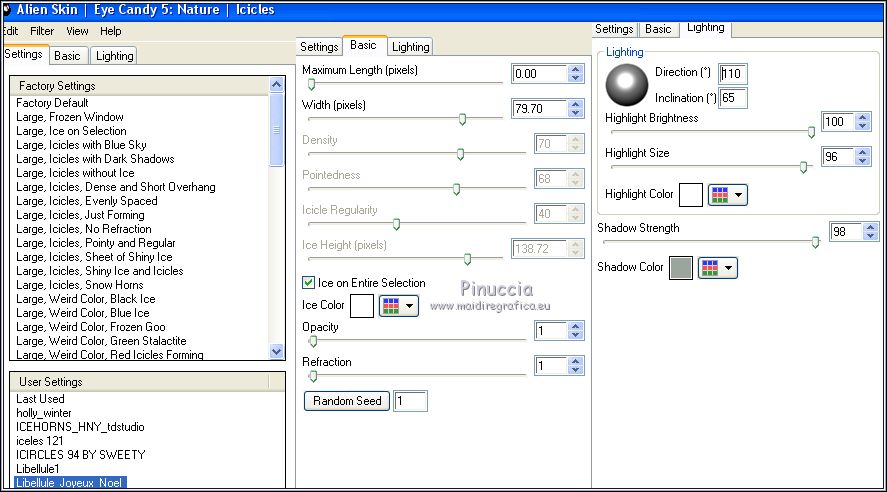Open the Help menu

(110, 31)
